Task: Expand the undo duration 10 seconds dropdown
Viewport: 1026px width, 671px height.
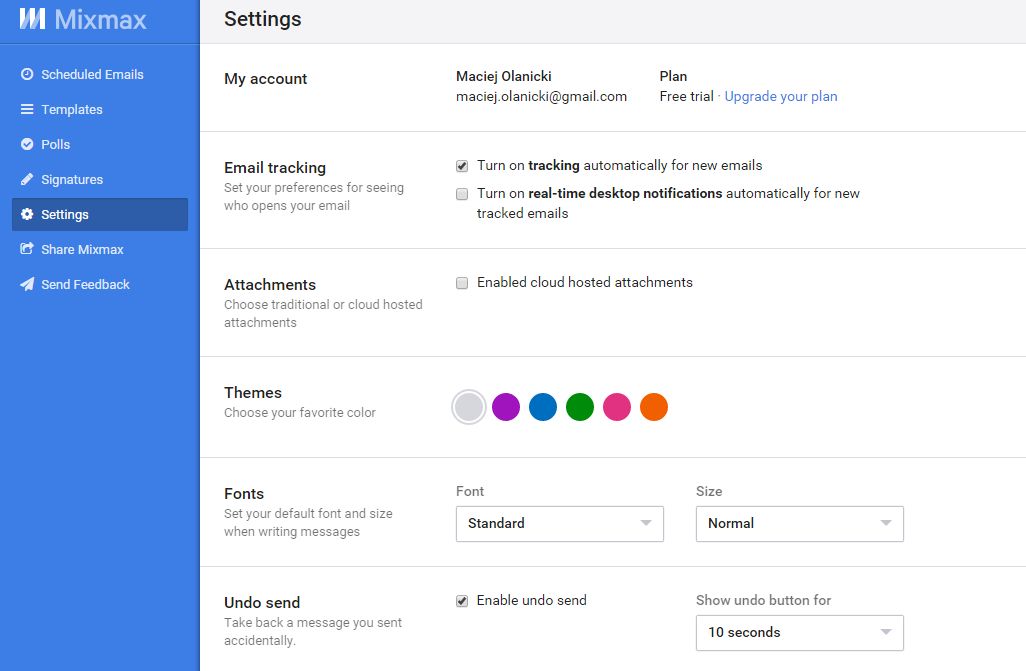Action: coord(799,632)
